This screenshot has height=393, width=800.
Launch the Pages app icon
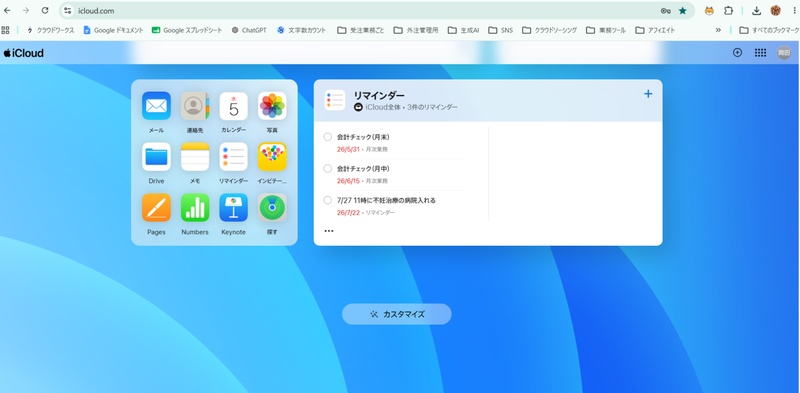point(156,207)
